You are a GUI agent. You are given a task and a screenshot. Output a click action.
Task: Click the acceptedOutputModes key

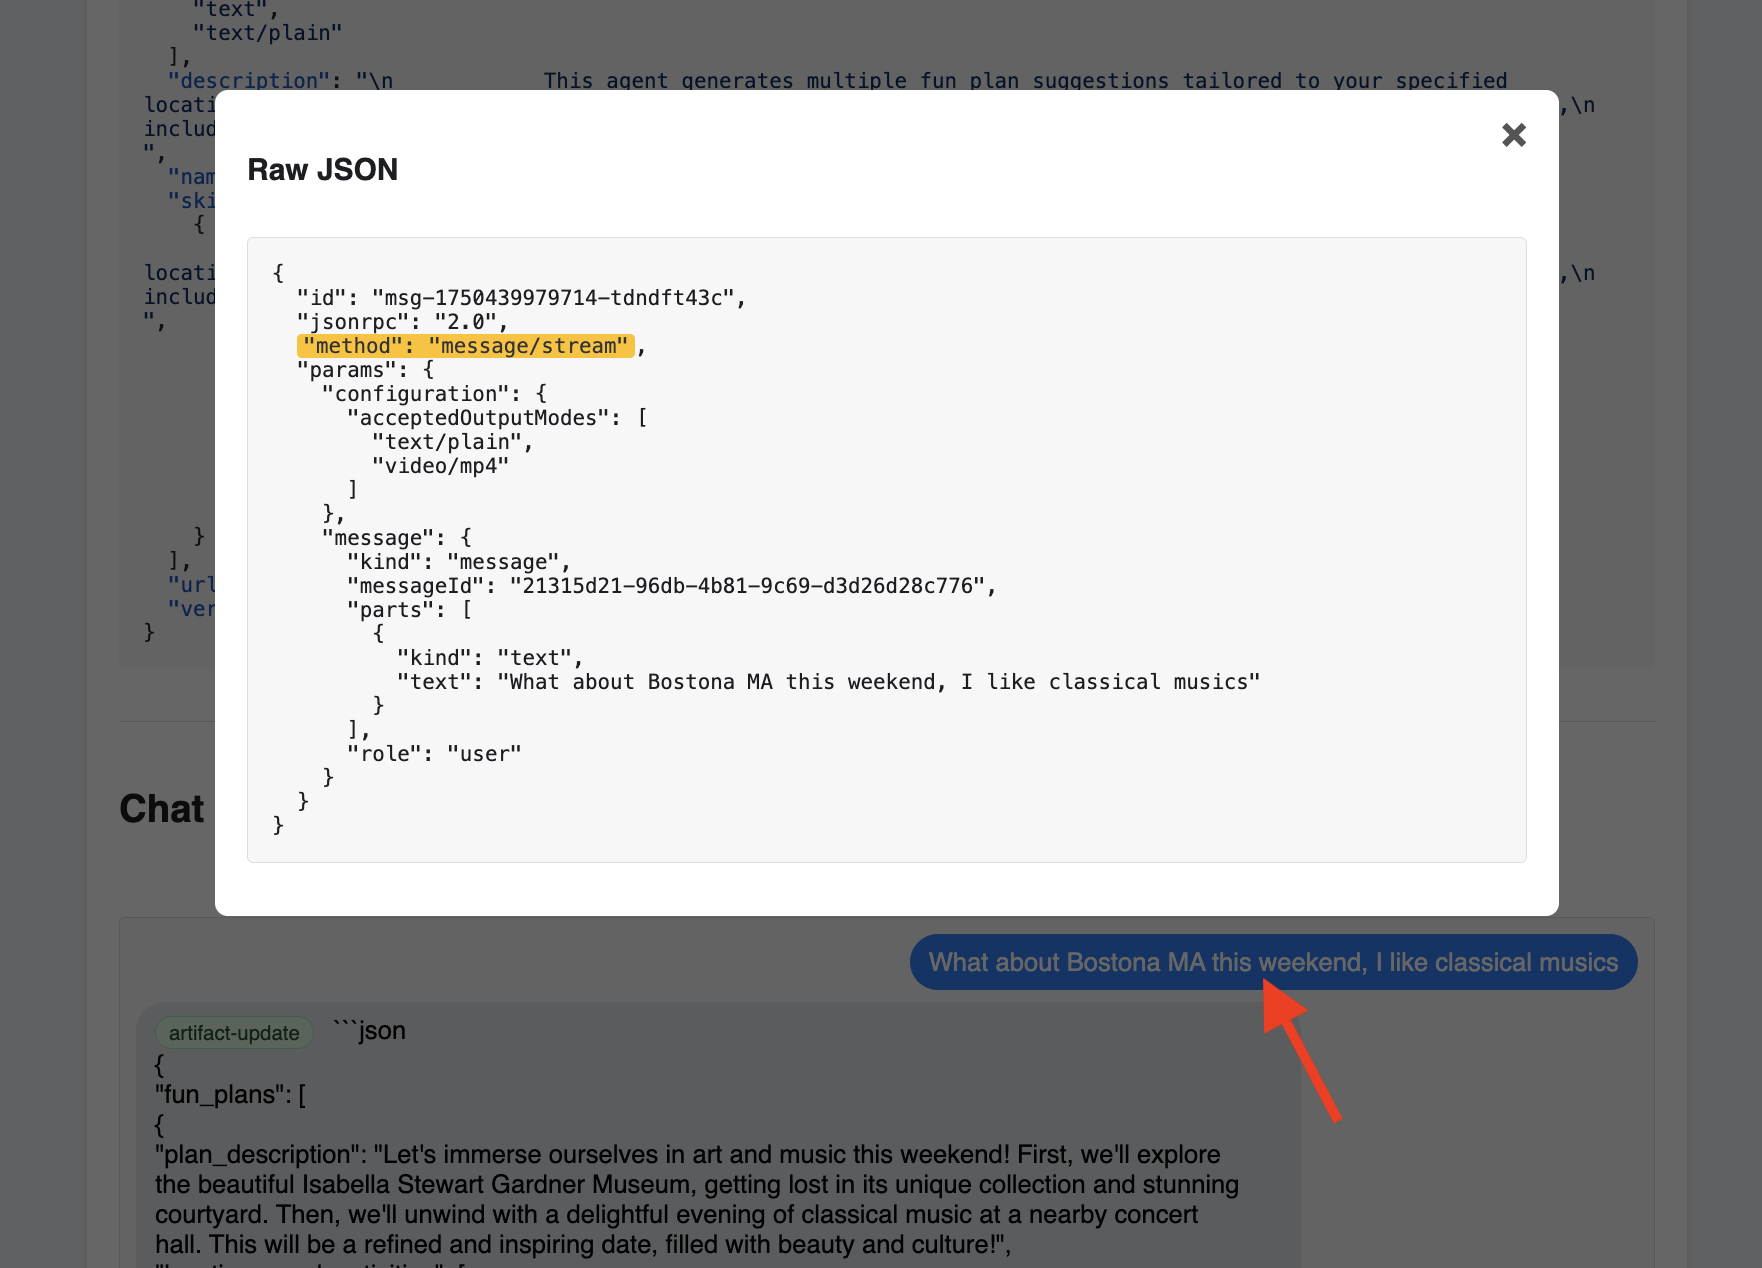click(x=478, y=418)
